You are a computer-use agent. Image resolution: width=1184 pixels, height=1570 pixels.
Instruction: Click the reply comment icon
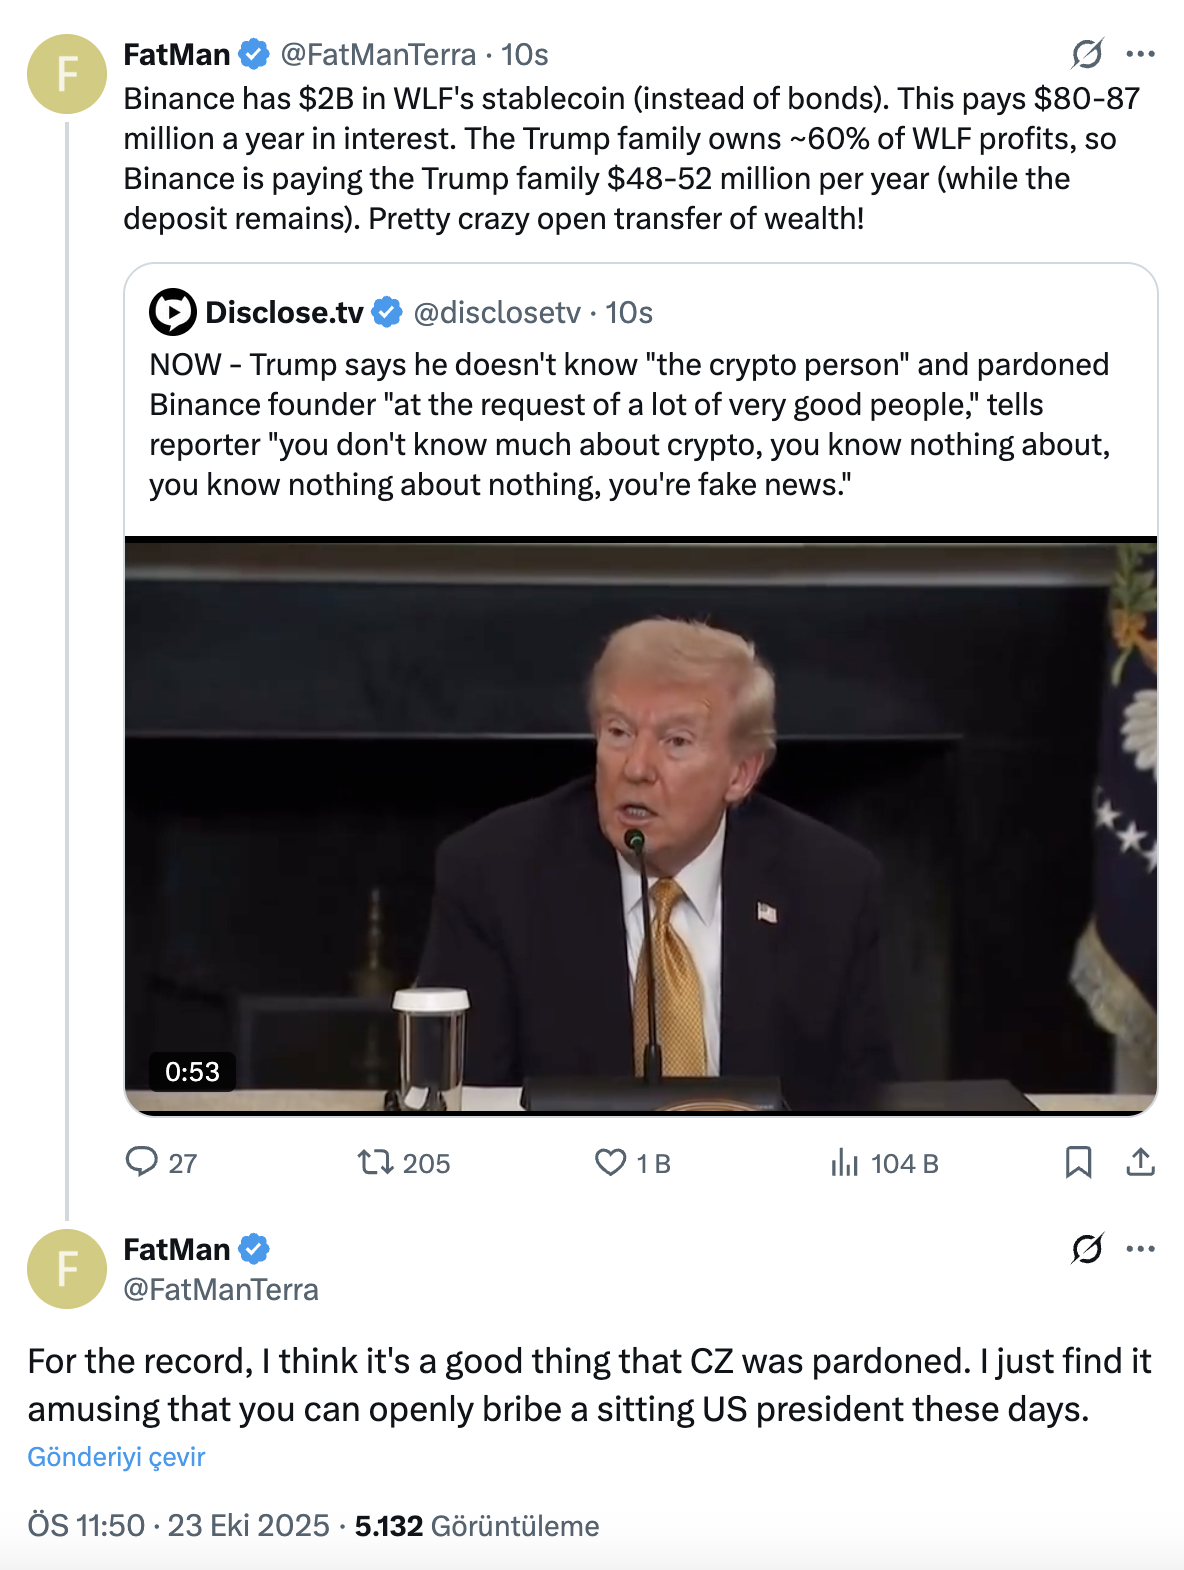click(142, 1162)
